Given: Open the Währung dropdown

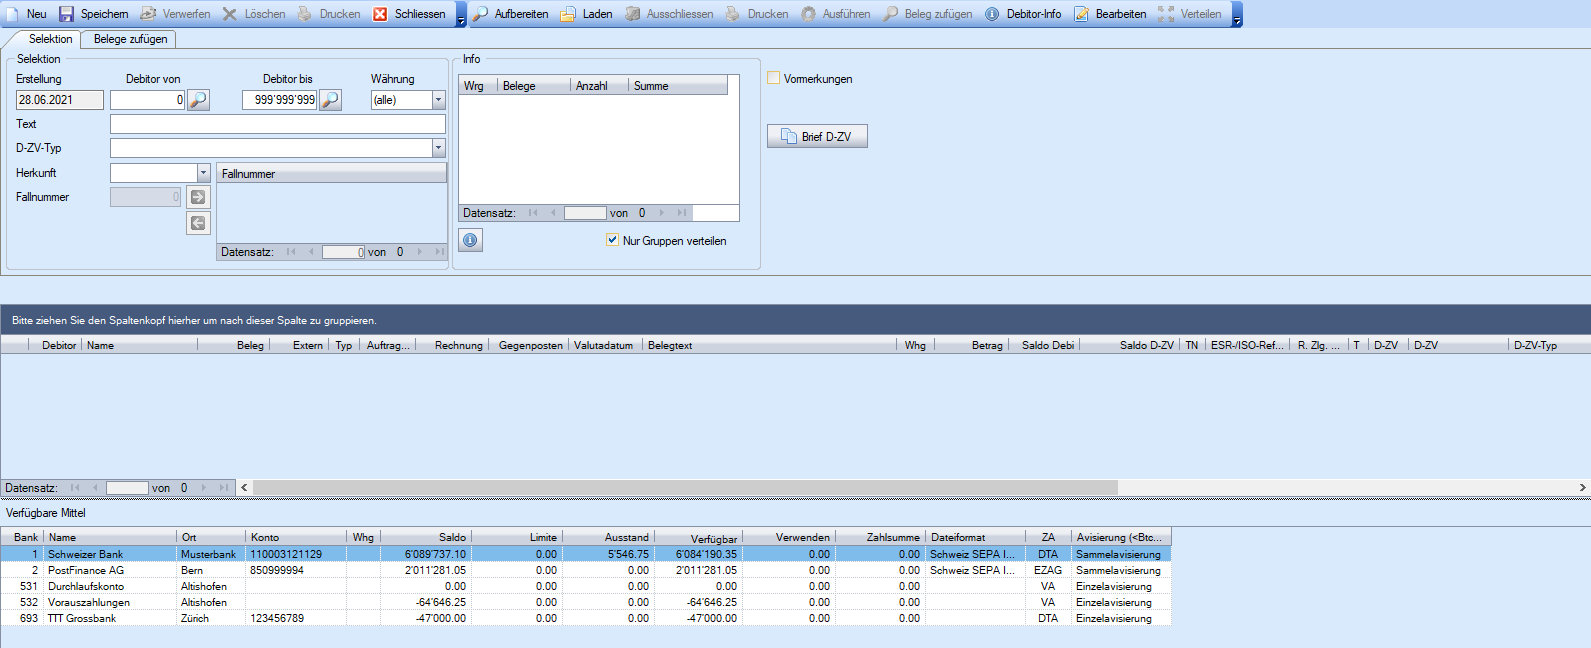Looking at the screenshot, I should (438, 100).
